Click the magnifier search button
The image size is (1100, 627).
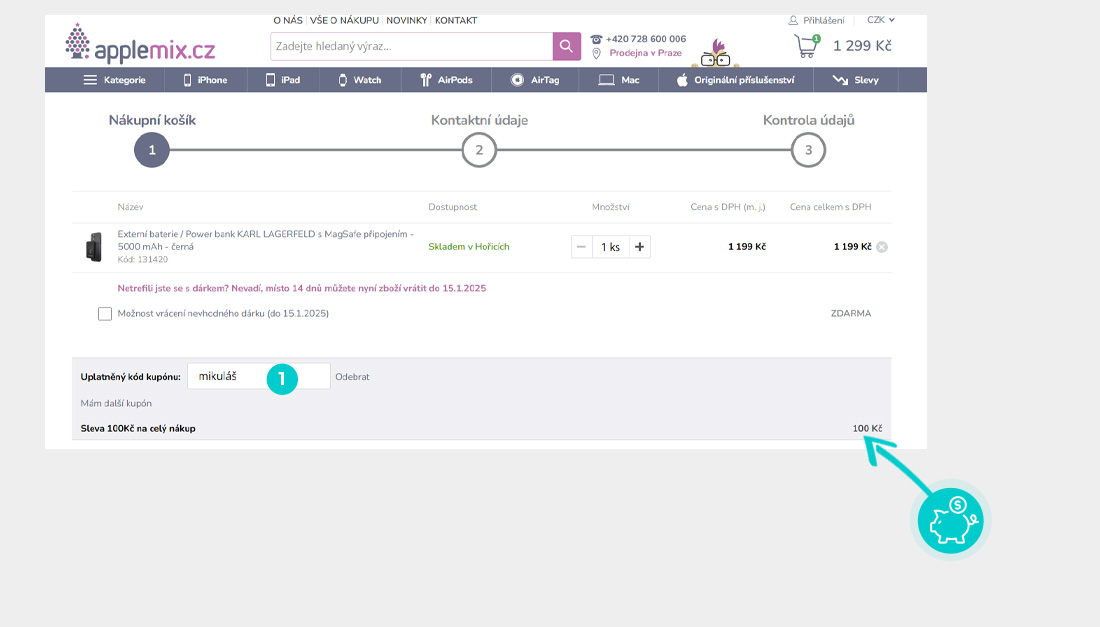566,46
